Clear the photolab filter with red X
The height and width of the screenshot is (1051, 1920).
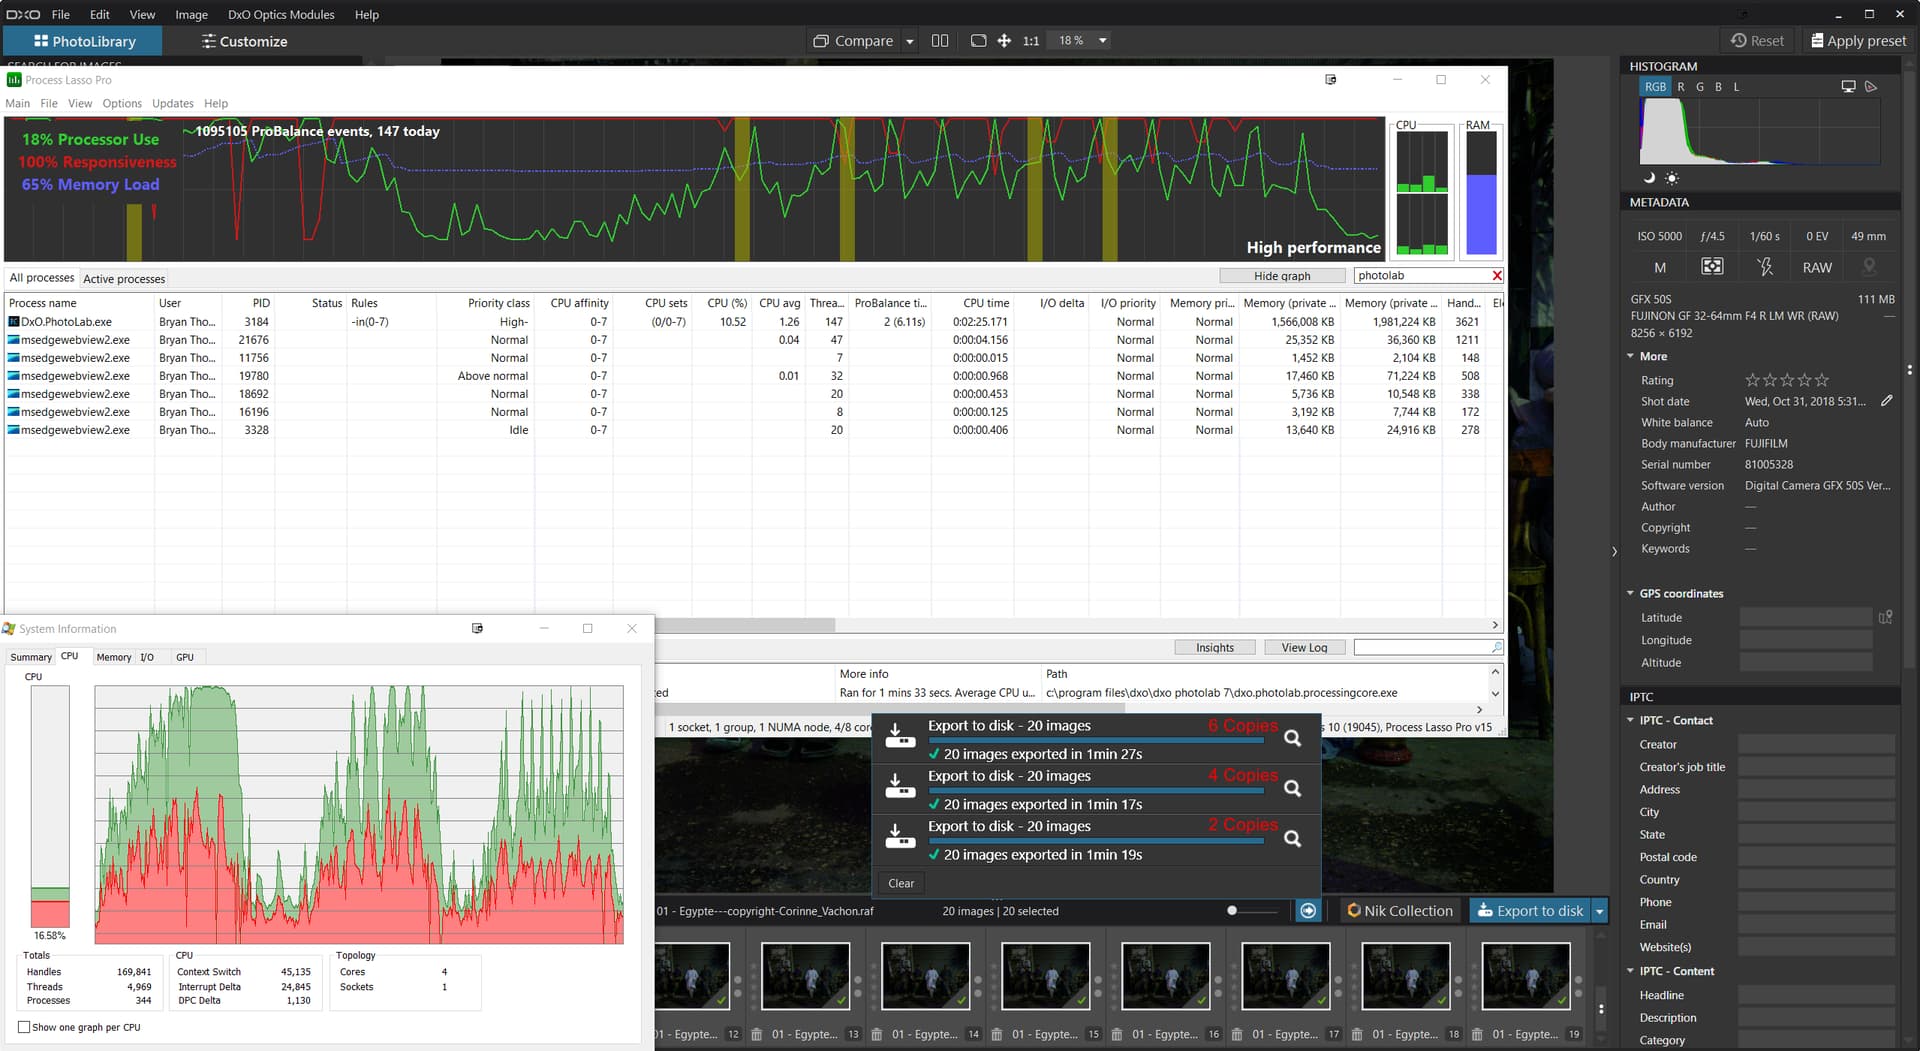tap(1497, 276)
